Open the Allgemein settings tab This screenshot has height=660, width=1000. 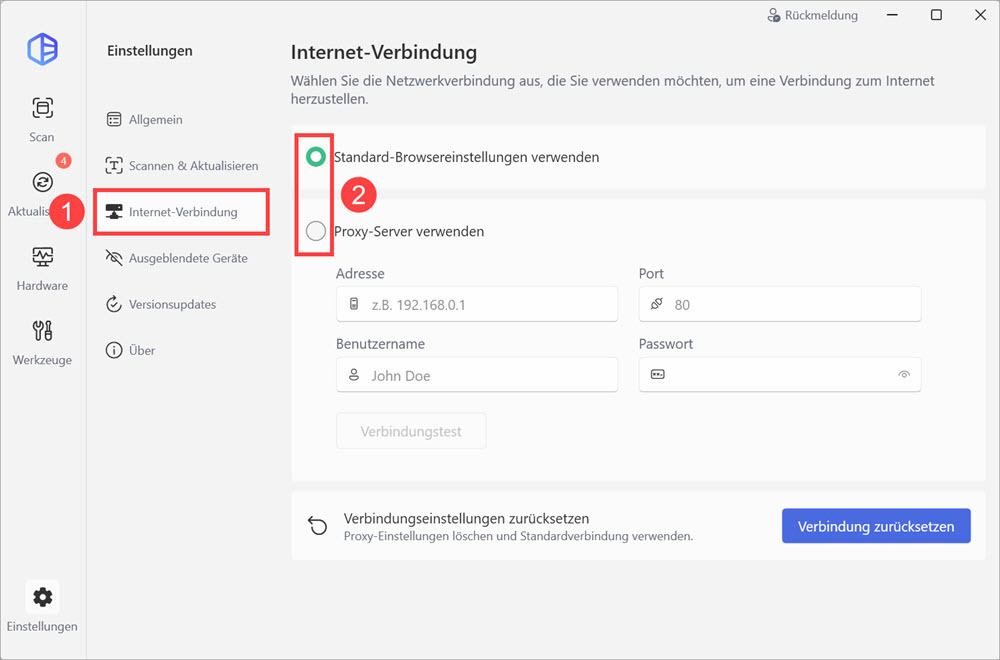pyautogui.click(x=155, y=120)
